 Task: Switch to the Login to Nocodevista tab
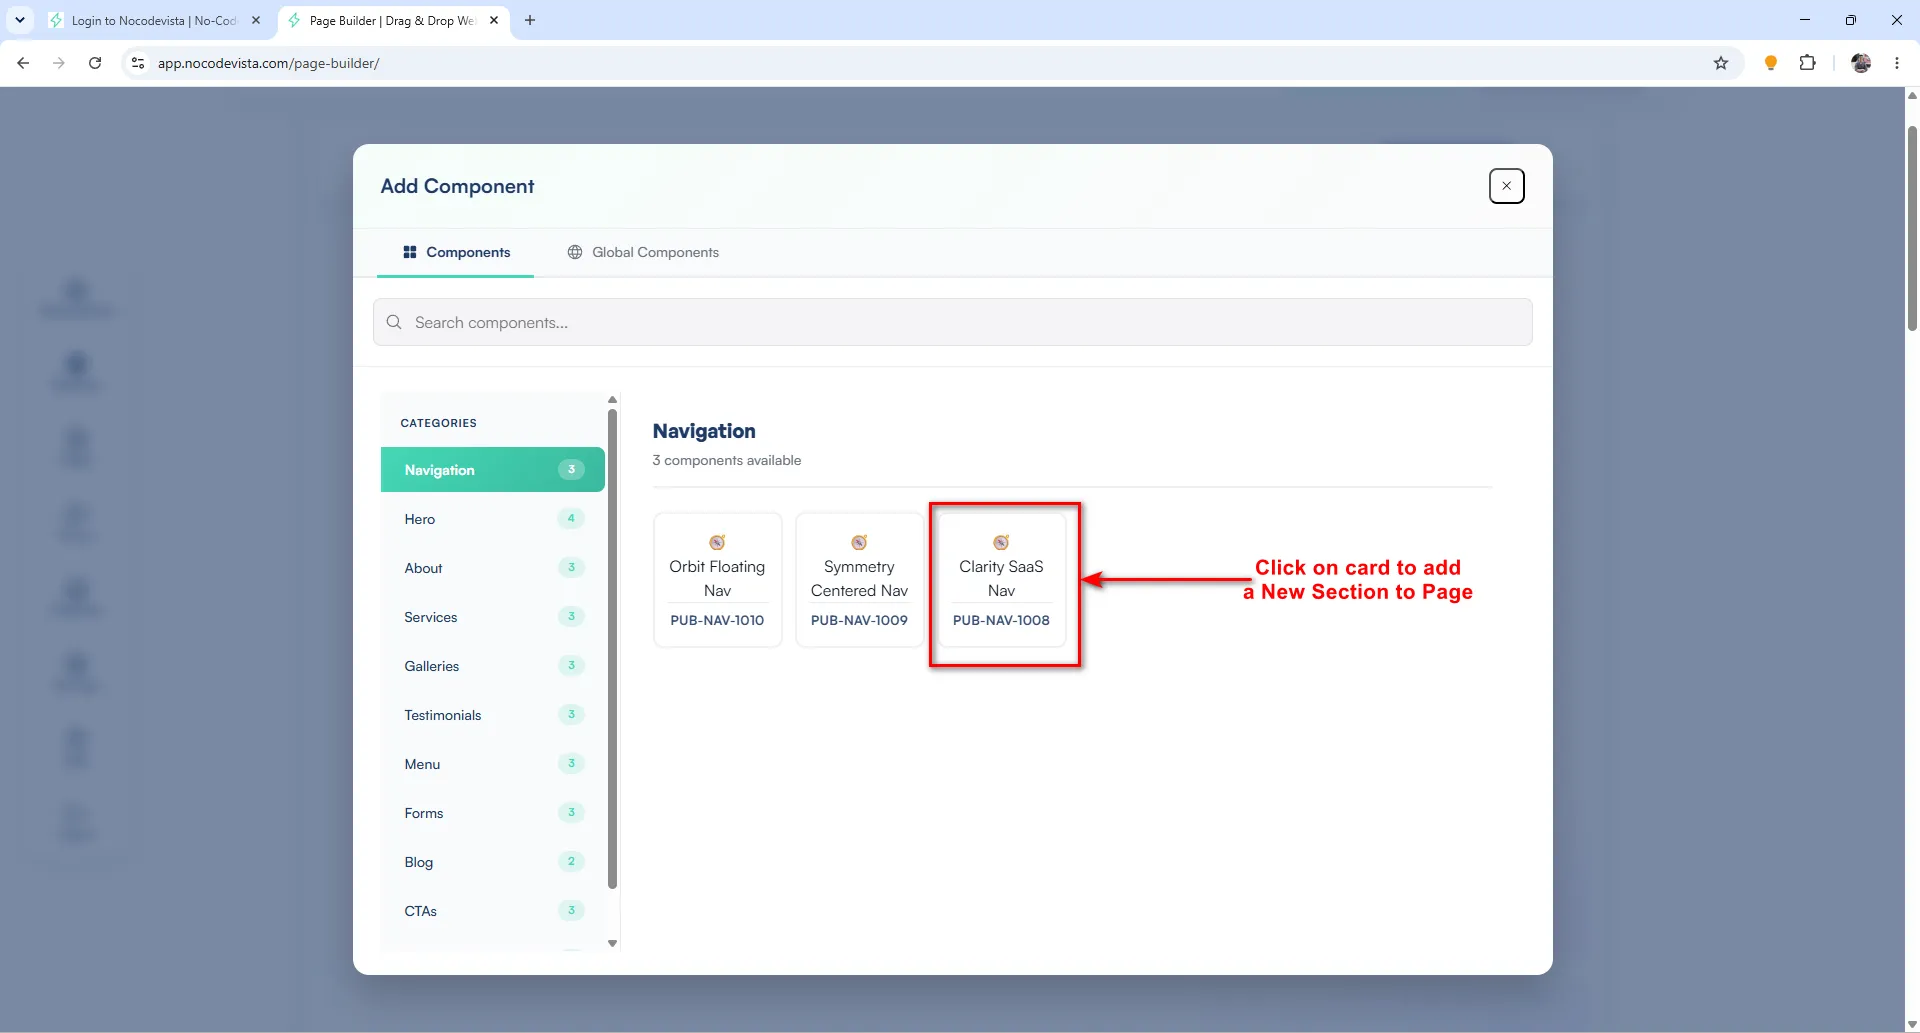154,20
